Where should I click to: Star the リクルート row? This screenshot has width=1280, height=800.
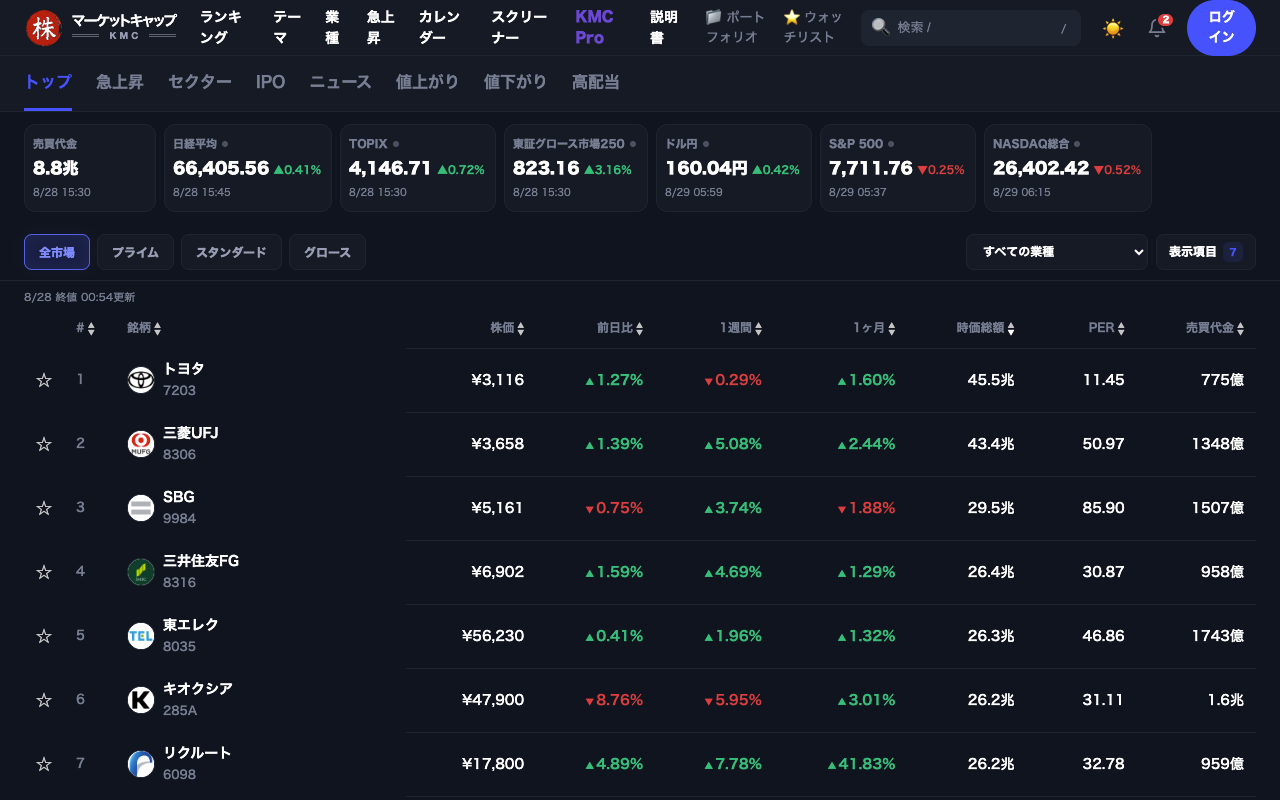(44, 764)
